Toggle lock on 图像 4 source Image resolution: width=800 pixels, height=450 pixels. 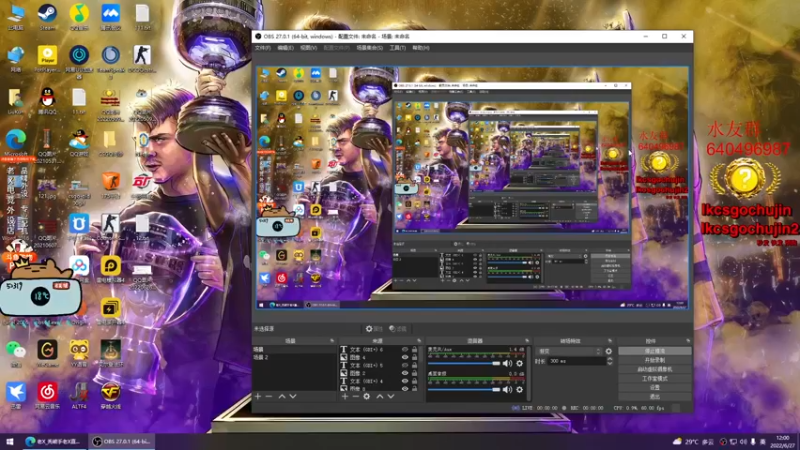[414, 357]
